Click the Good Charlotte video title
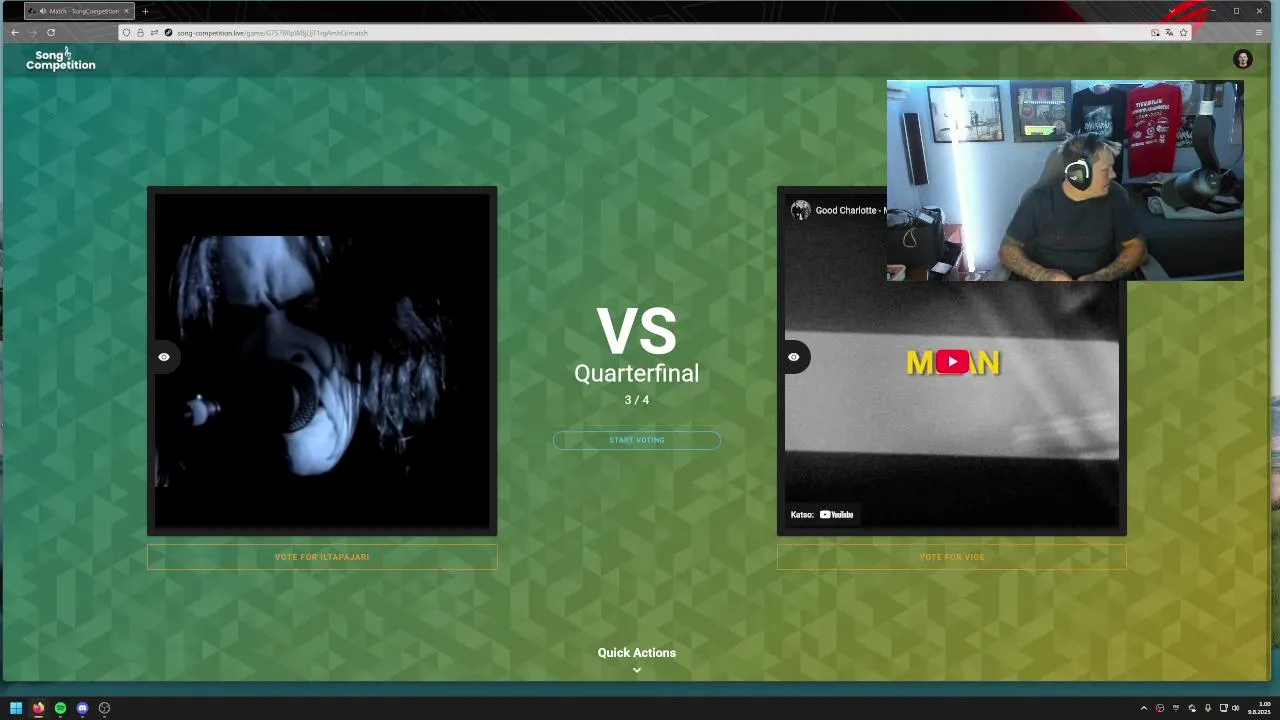This screenshot has width=1280, height=720. 850,210
